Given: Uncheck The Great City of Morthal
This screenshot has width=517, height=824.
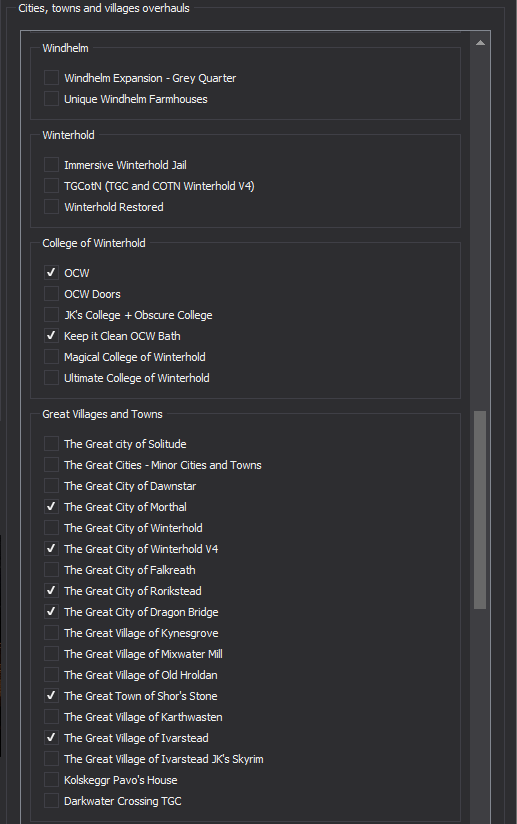Looking at the screenshot, I should (x=51, y=507).
